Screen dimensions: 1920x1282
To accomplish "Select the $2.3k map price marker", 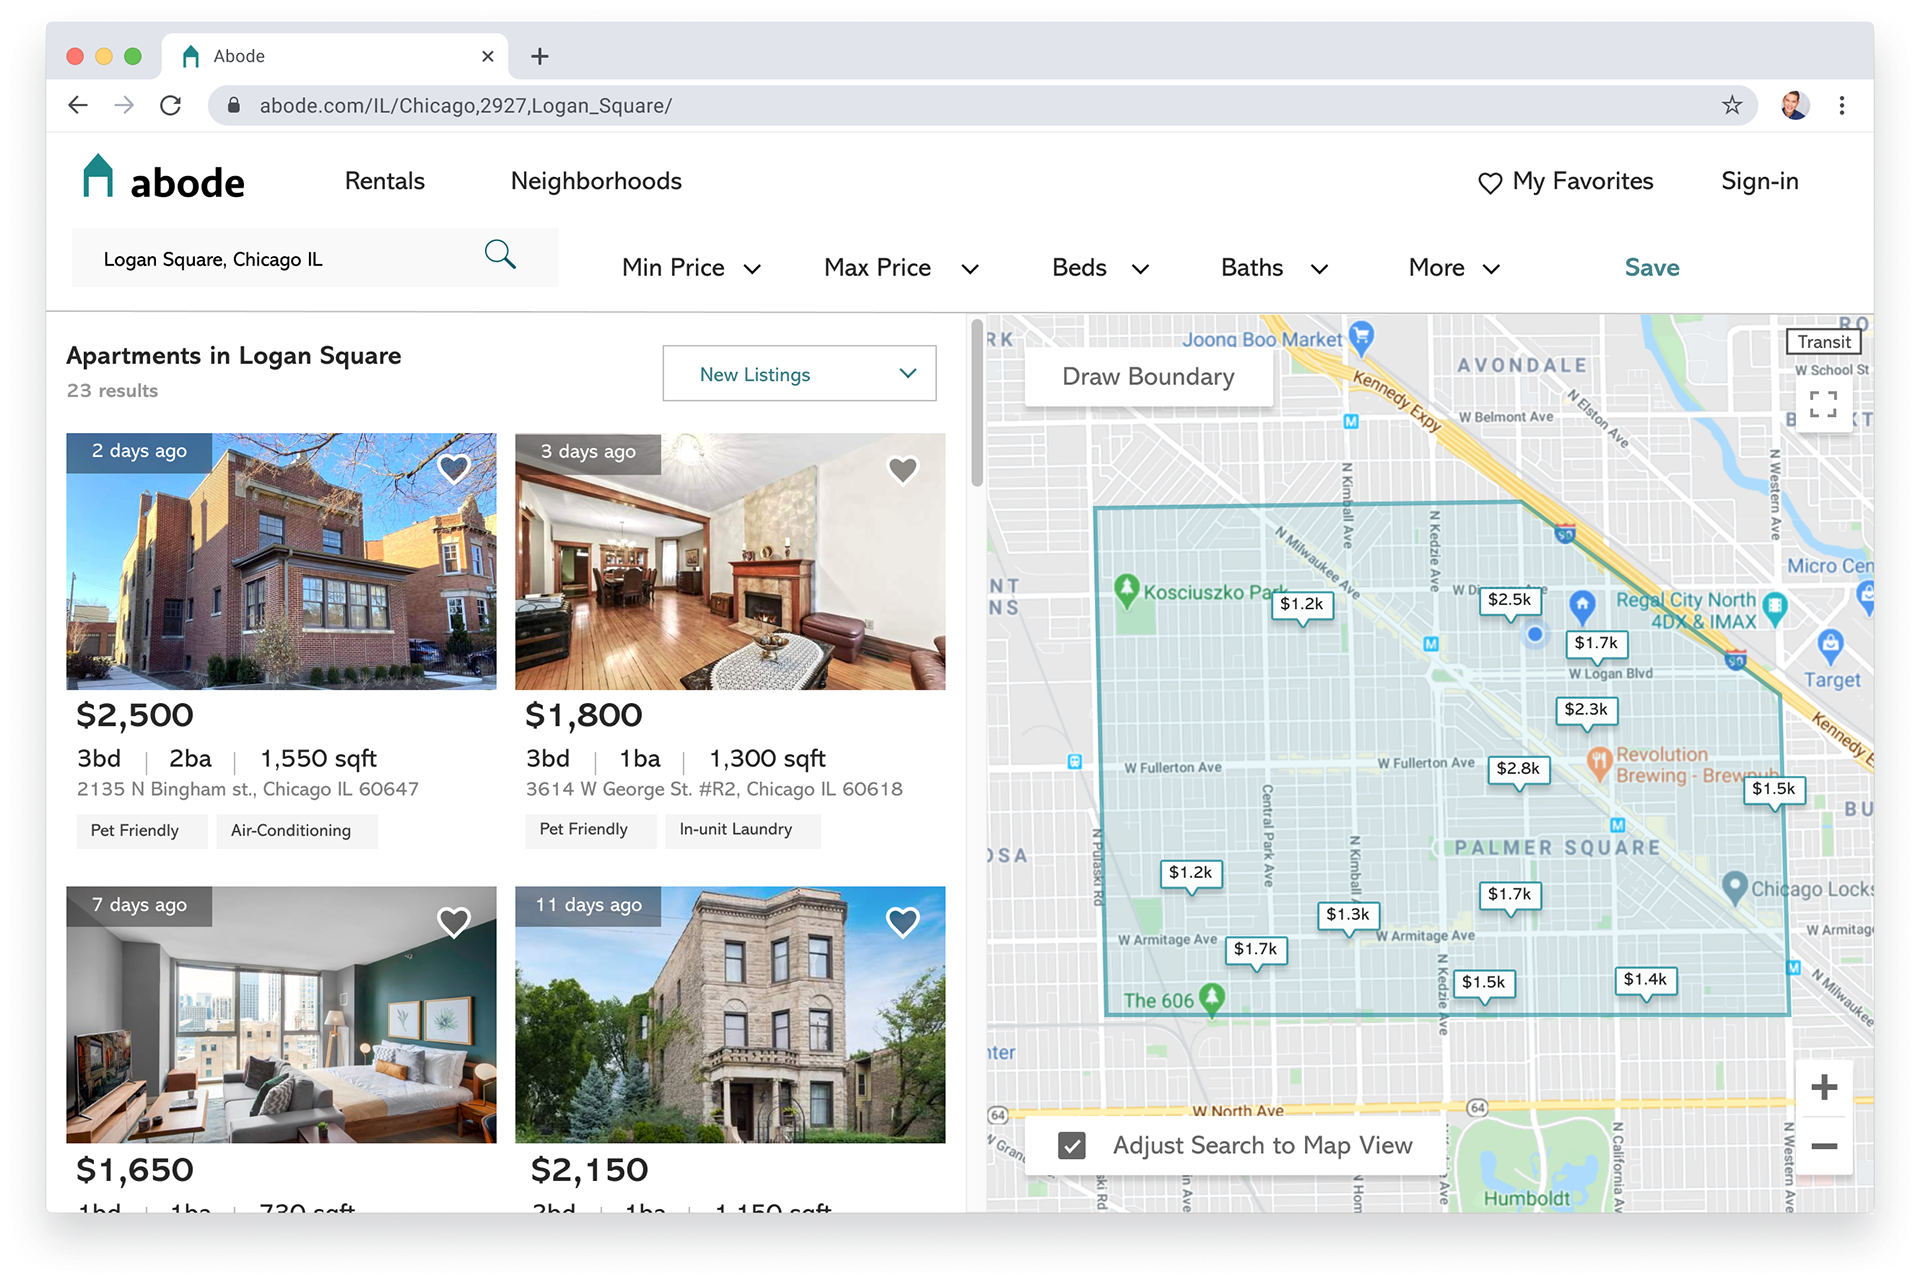I will pyautogui.click(x=1586, y=712).
